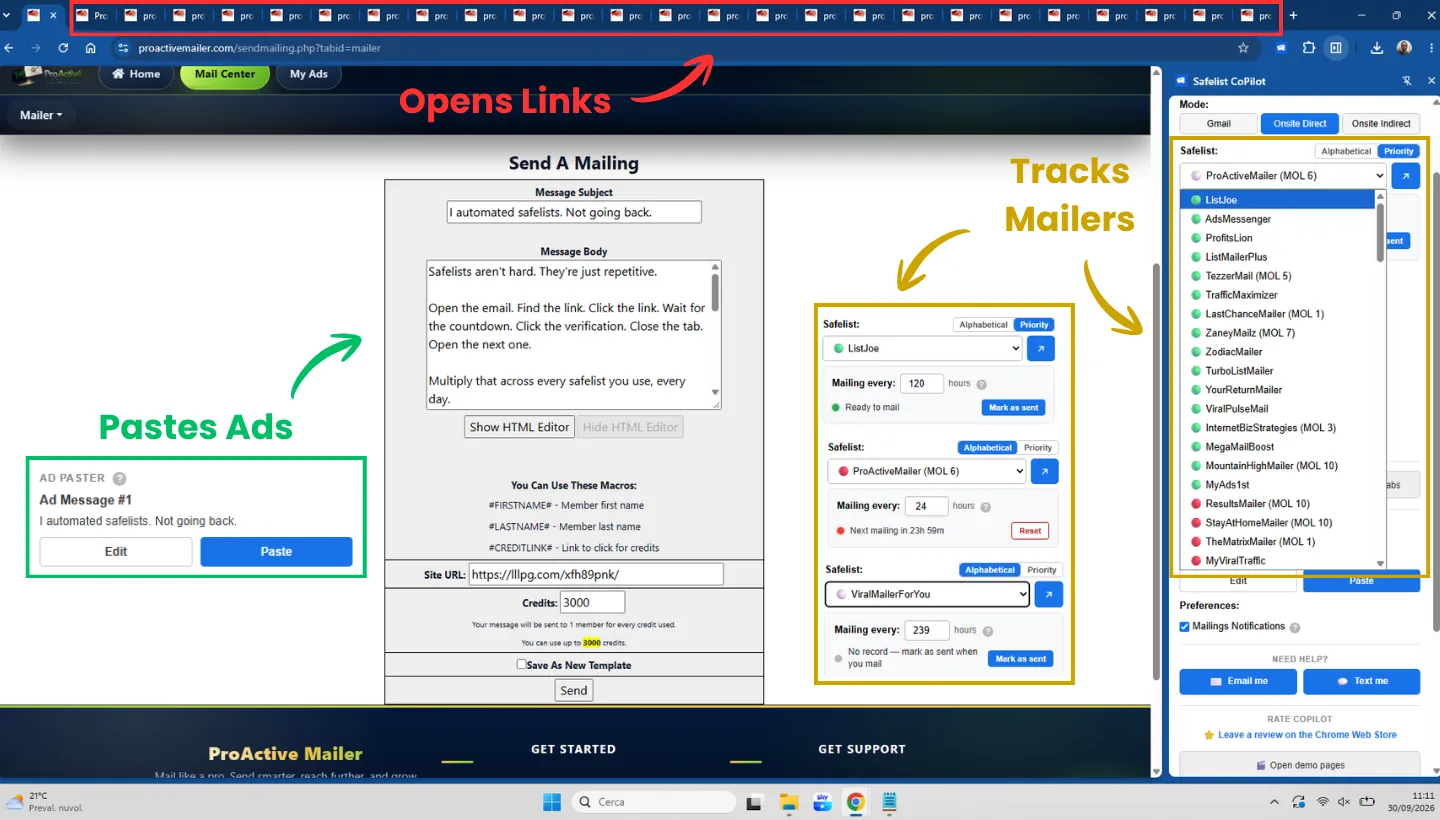
Task: Click the Send button
Action: (574, 690)
